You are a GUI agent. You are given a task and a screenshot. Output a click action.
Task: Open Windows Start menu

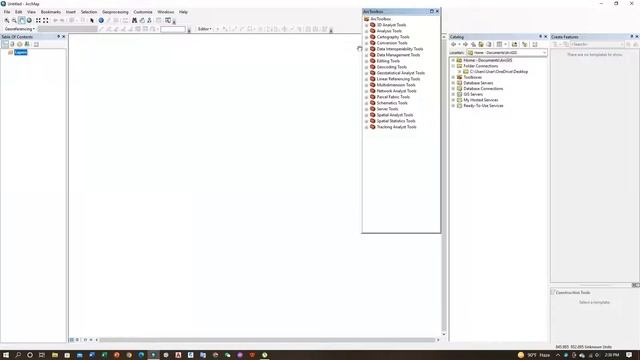pos(6,355)
